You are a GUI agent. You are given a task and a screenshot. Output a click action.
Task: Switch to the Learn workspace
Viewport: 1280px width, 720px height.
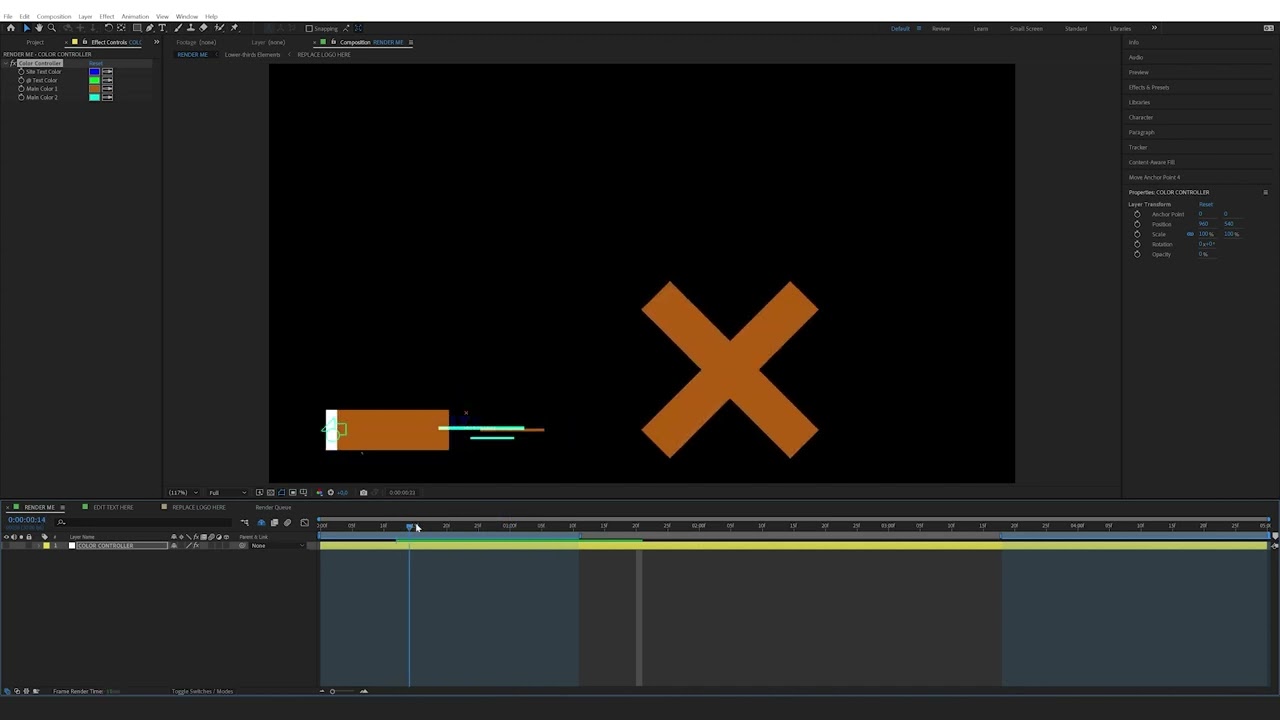pyautogui.click(x=981, y=28)
